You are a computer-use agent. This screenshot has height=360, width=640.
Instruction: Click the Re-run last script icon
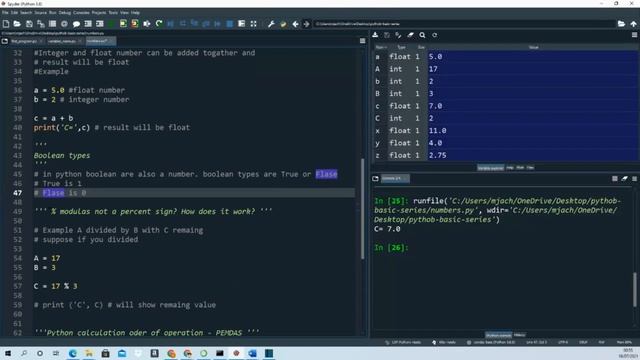pos(159,24)
